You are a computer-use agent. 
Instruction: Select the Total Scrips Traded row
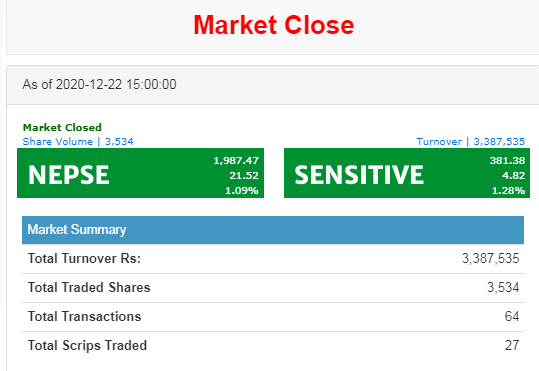click(273, 346)
